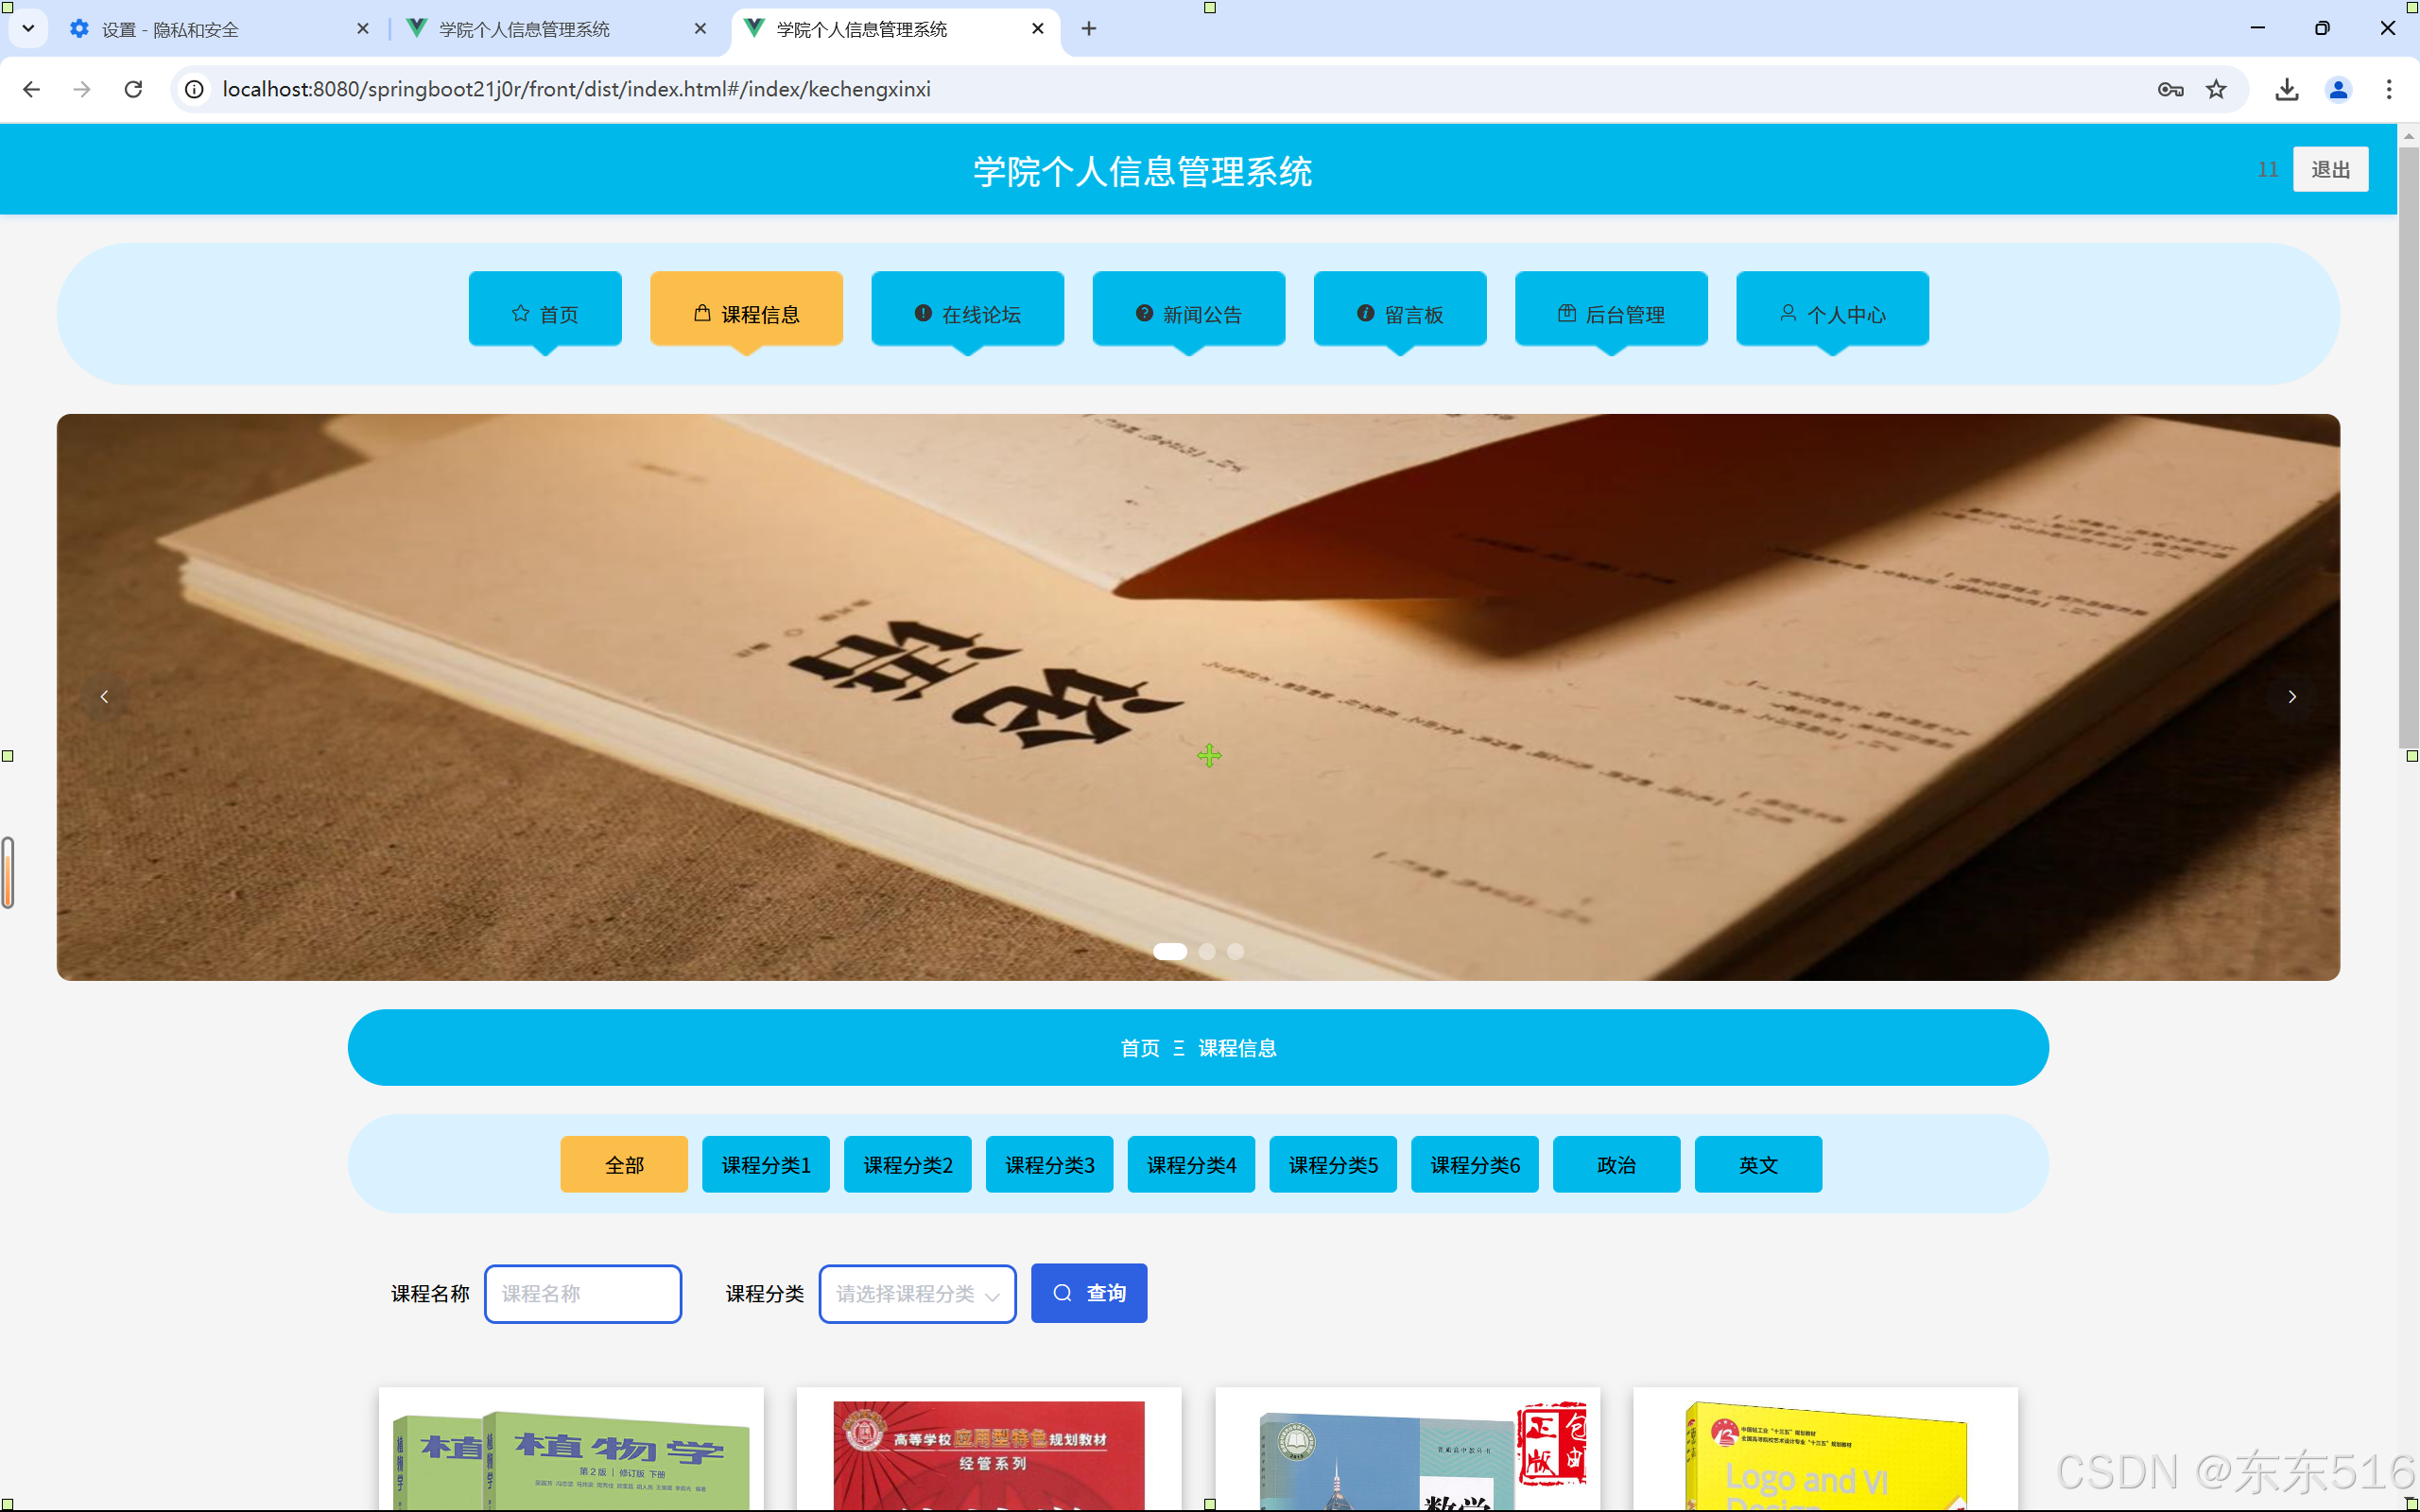Viewport: 2420px width, 1512px height.
Task: Go to previous carousel slide arrow
Action: (x=104, y=697)
